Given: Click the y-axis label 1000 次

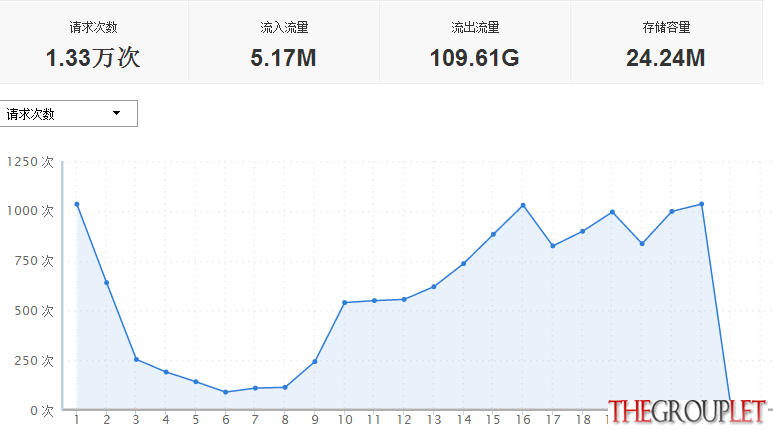Looking at the screenshot, I should pos(30,211).
